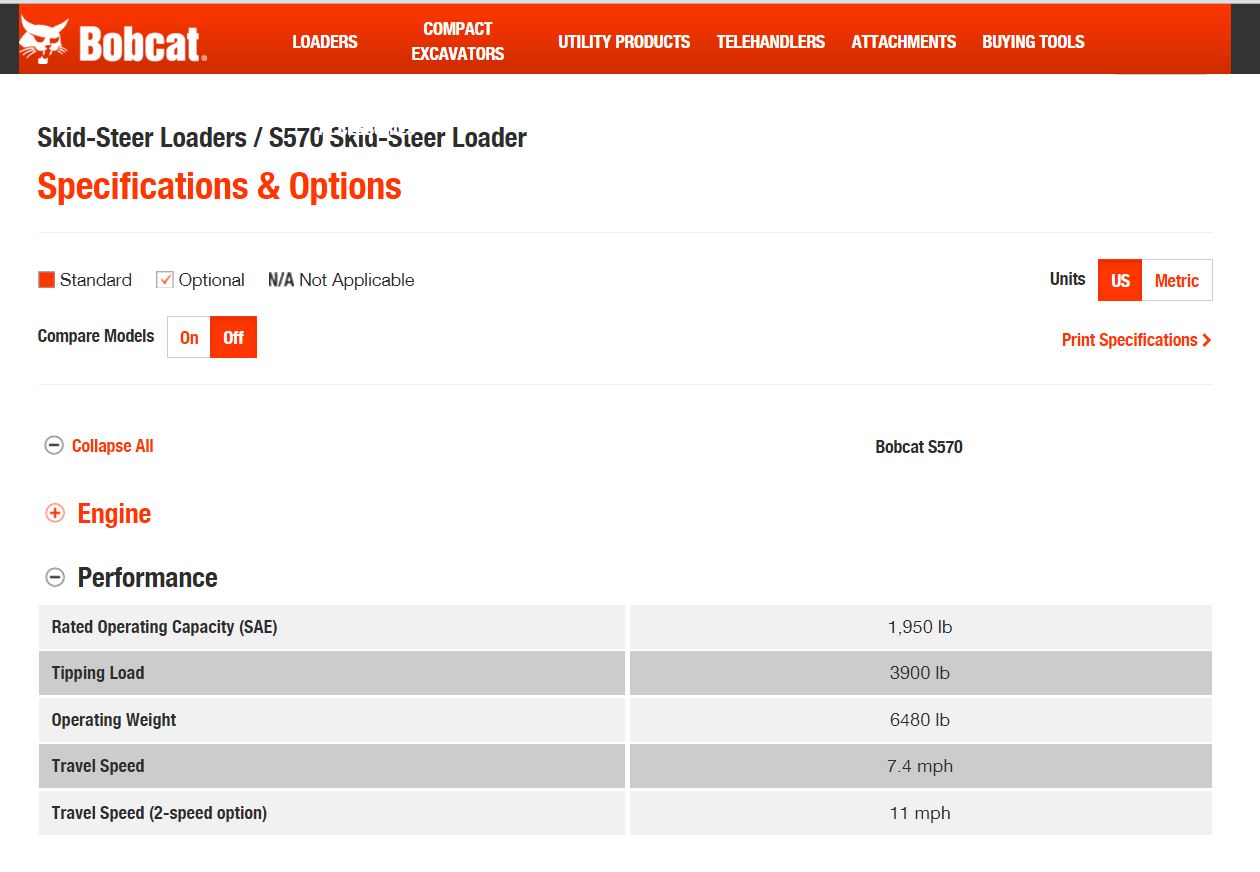Click Travel Speed (2-speed option) label
Image resolution: width=1260 pixels, height=872 pixels.
(x=159, y=813)
